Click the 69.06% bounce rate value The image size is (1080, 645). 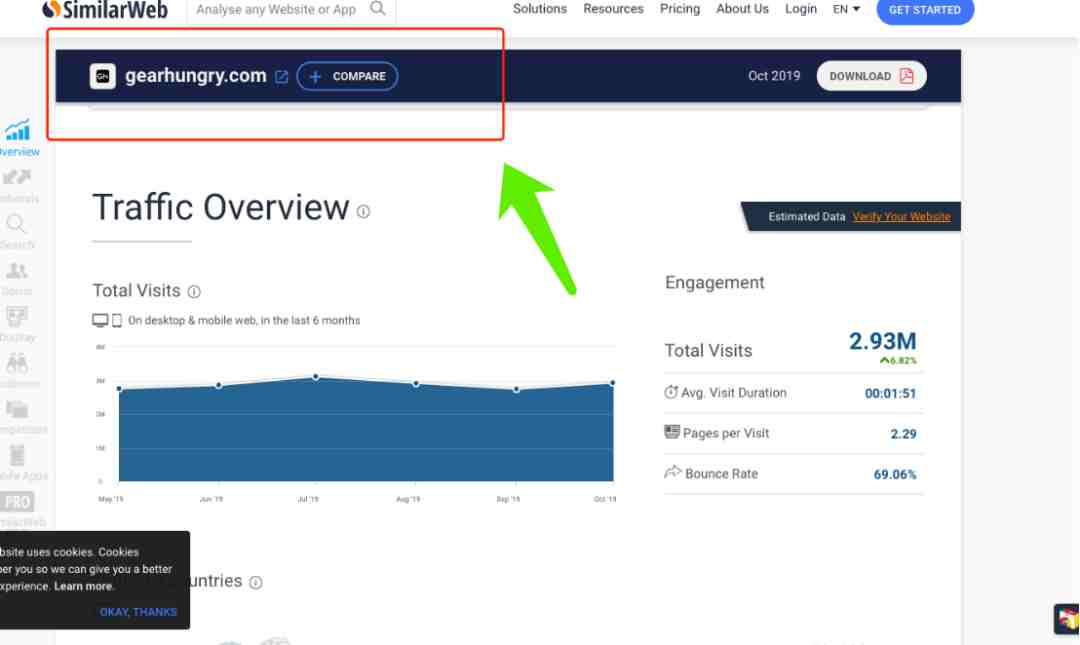895,474
